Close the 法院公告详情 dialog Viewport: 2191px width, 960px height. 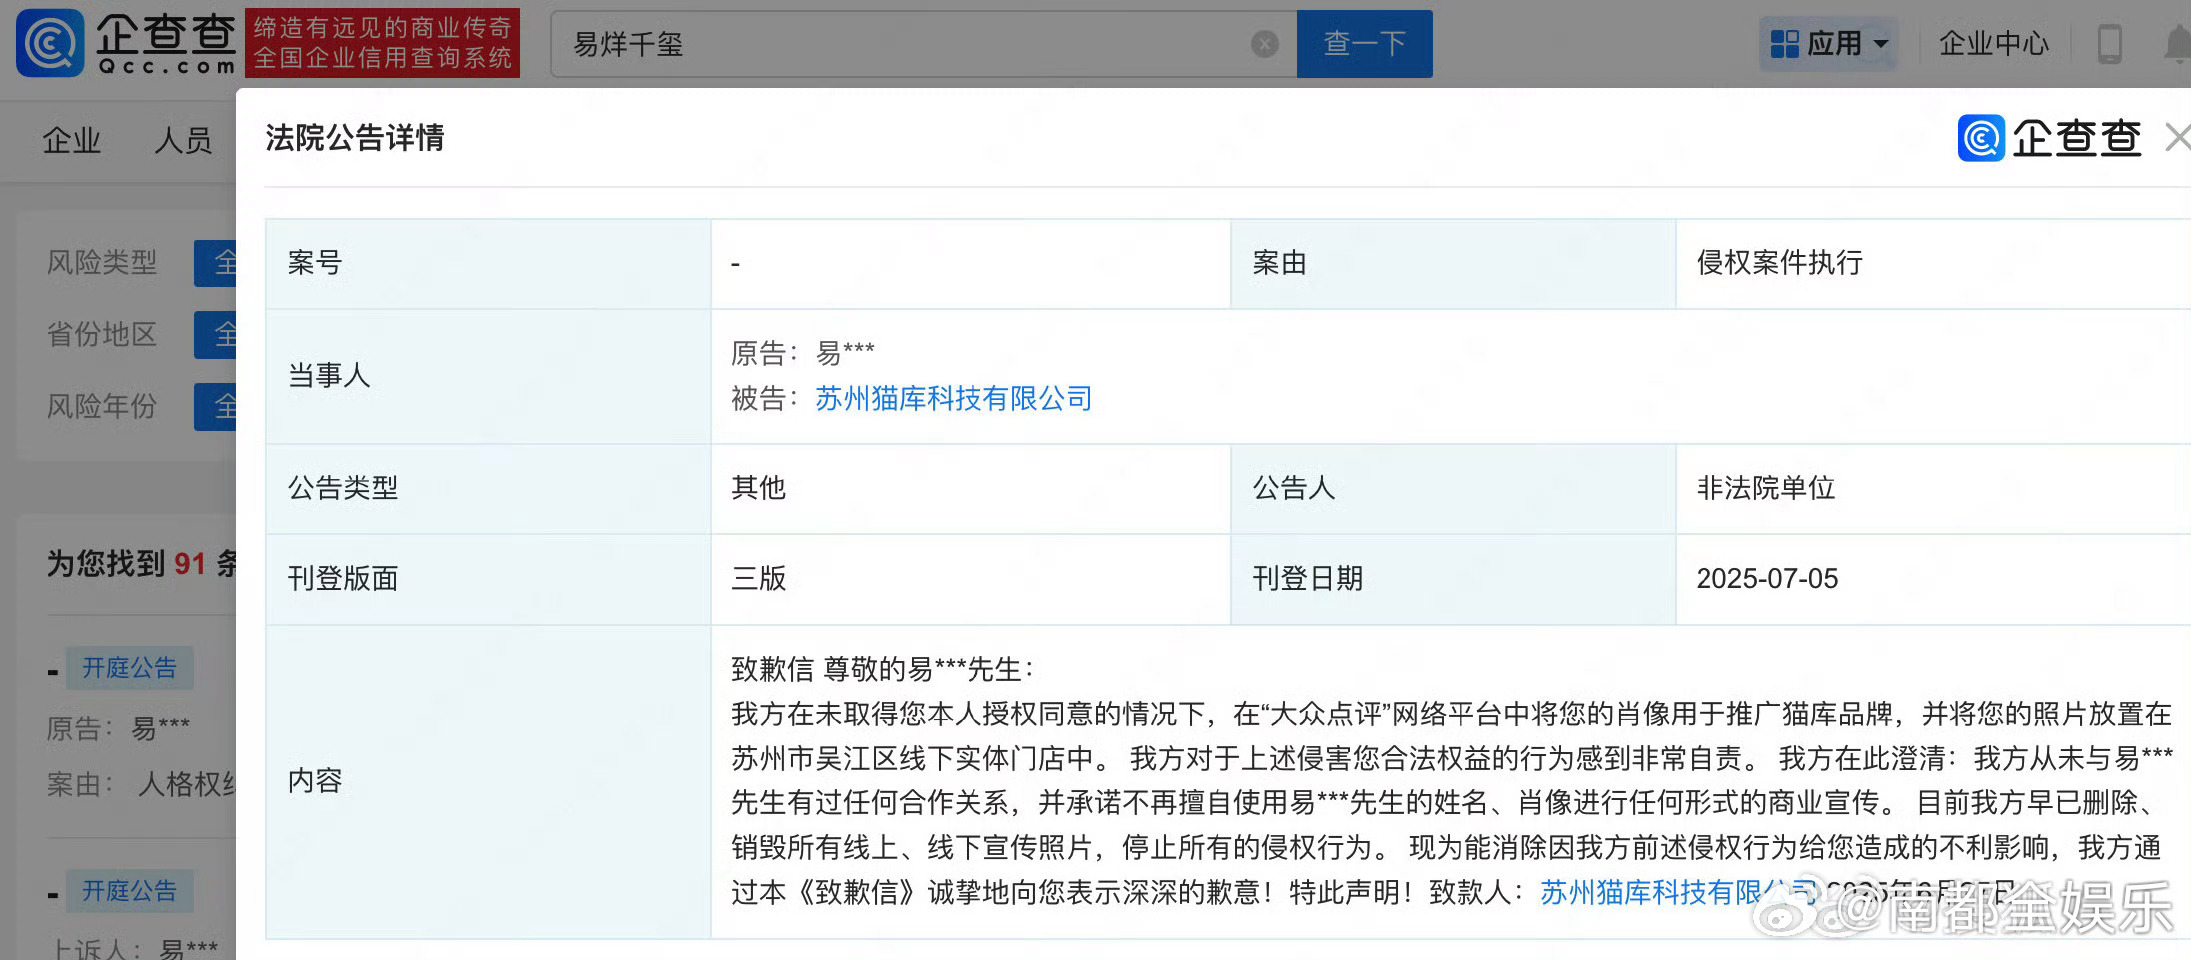coord(2178,137)
